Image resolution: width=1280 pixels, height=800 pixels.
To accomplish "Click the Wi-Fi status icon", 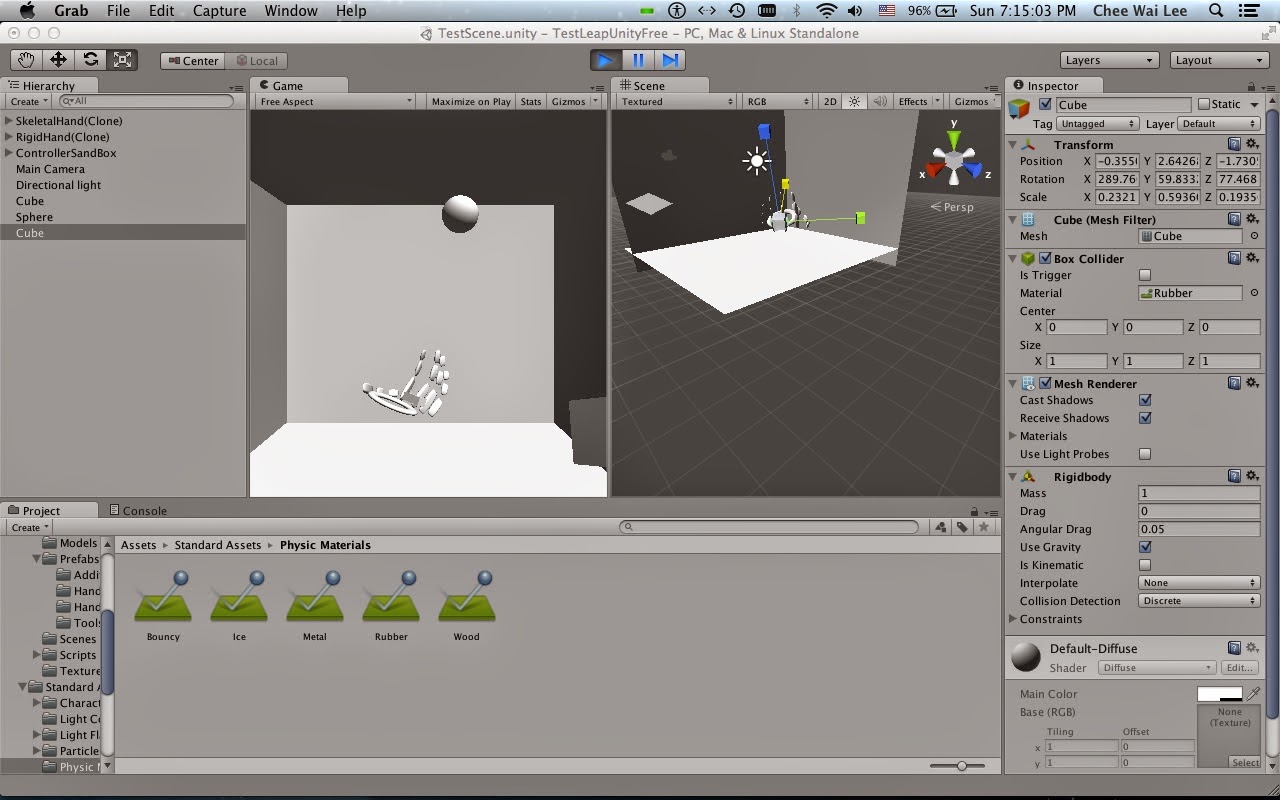I will [826, 11].
